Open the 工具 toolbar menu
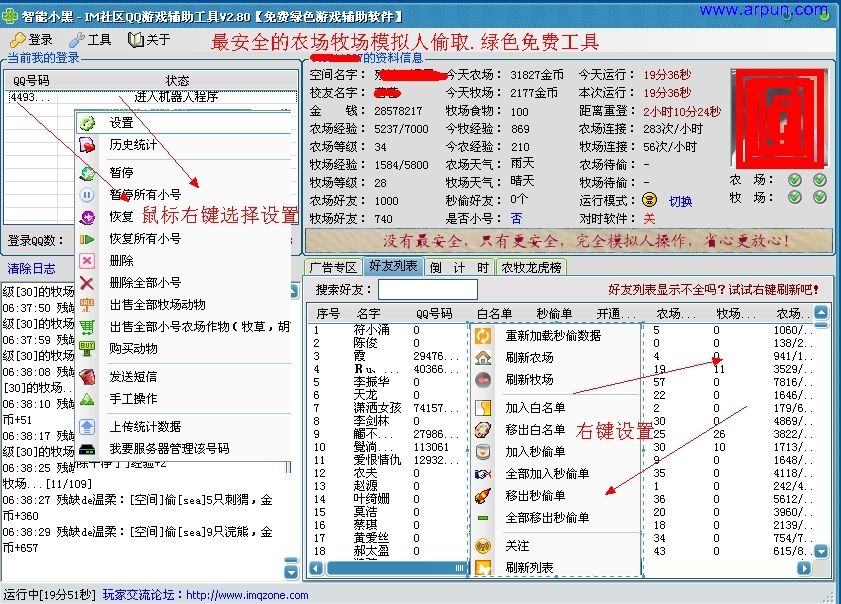Screen dimensions: 841x604 (90, 40)
